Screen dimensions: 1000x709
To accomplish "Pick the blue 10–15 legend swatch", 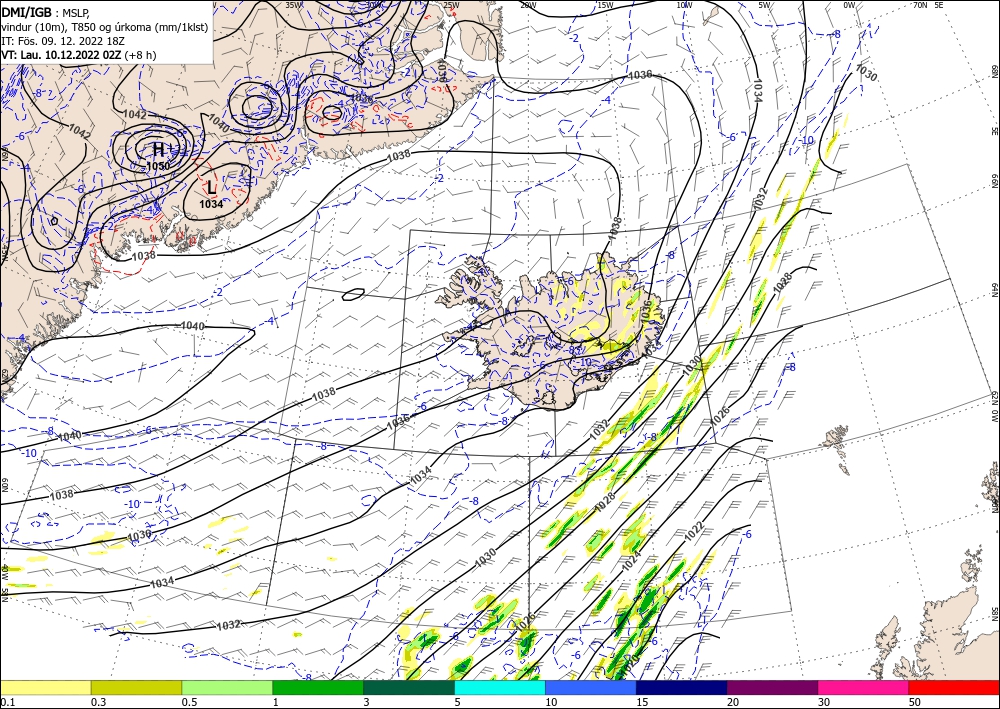I will pyautogui.click(x=591, y=687).
